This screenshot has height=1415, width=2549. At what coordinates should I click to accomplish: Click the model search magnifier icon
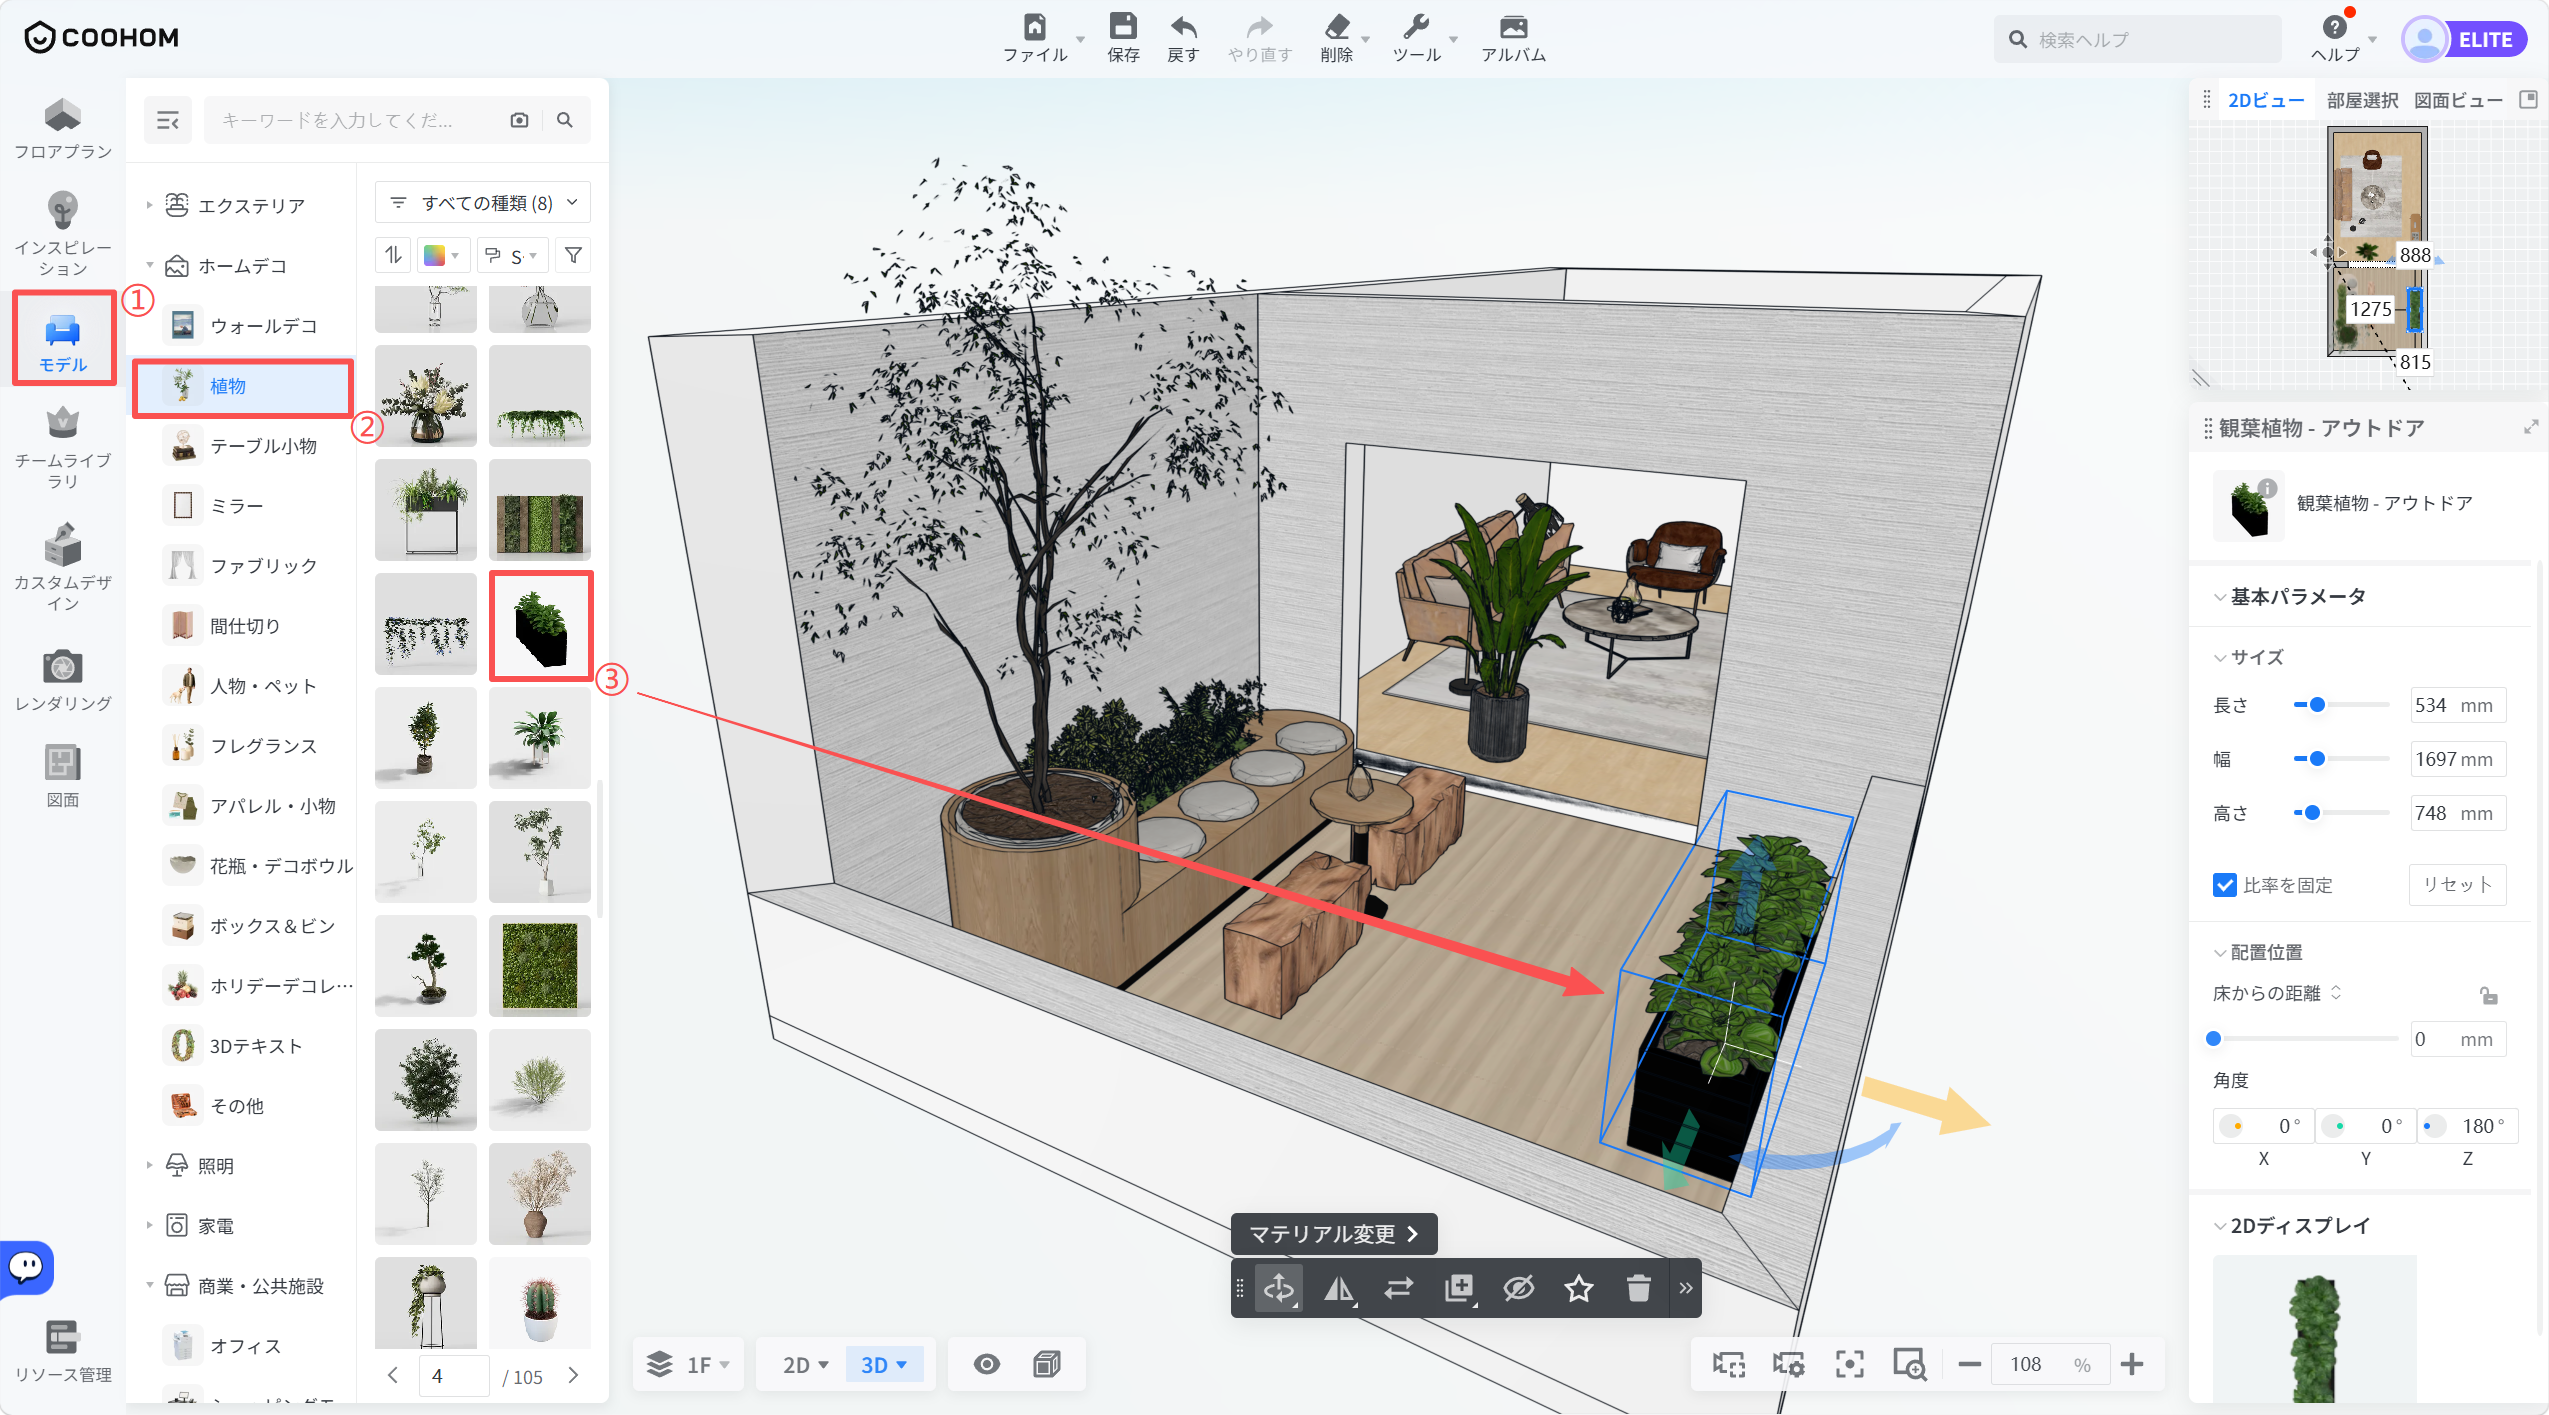click(565, 120)
